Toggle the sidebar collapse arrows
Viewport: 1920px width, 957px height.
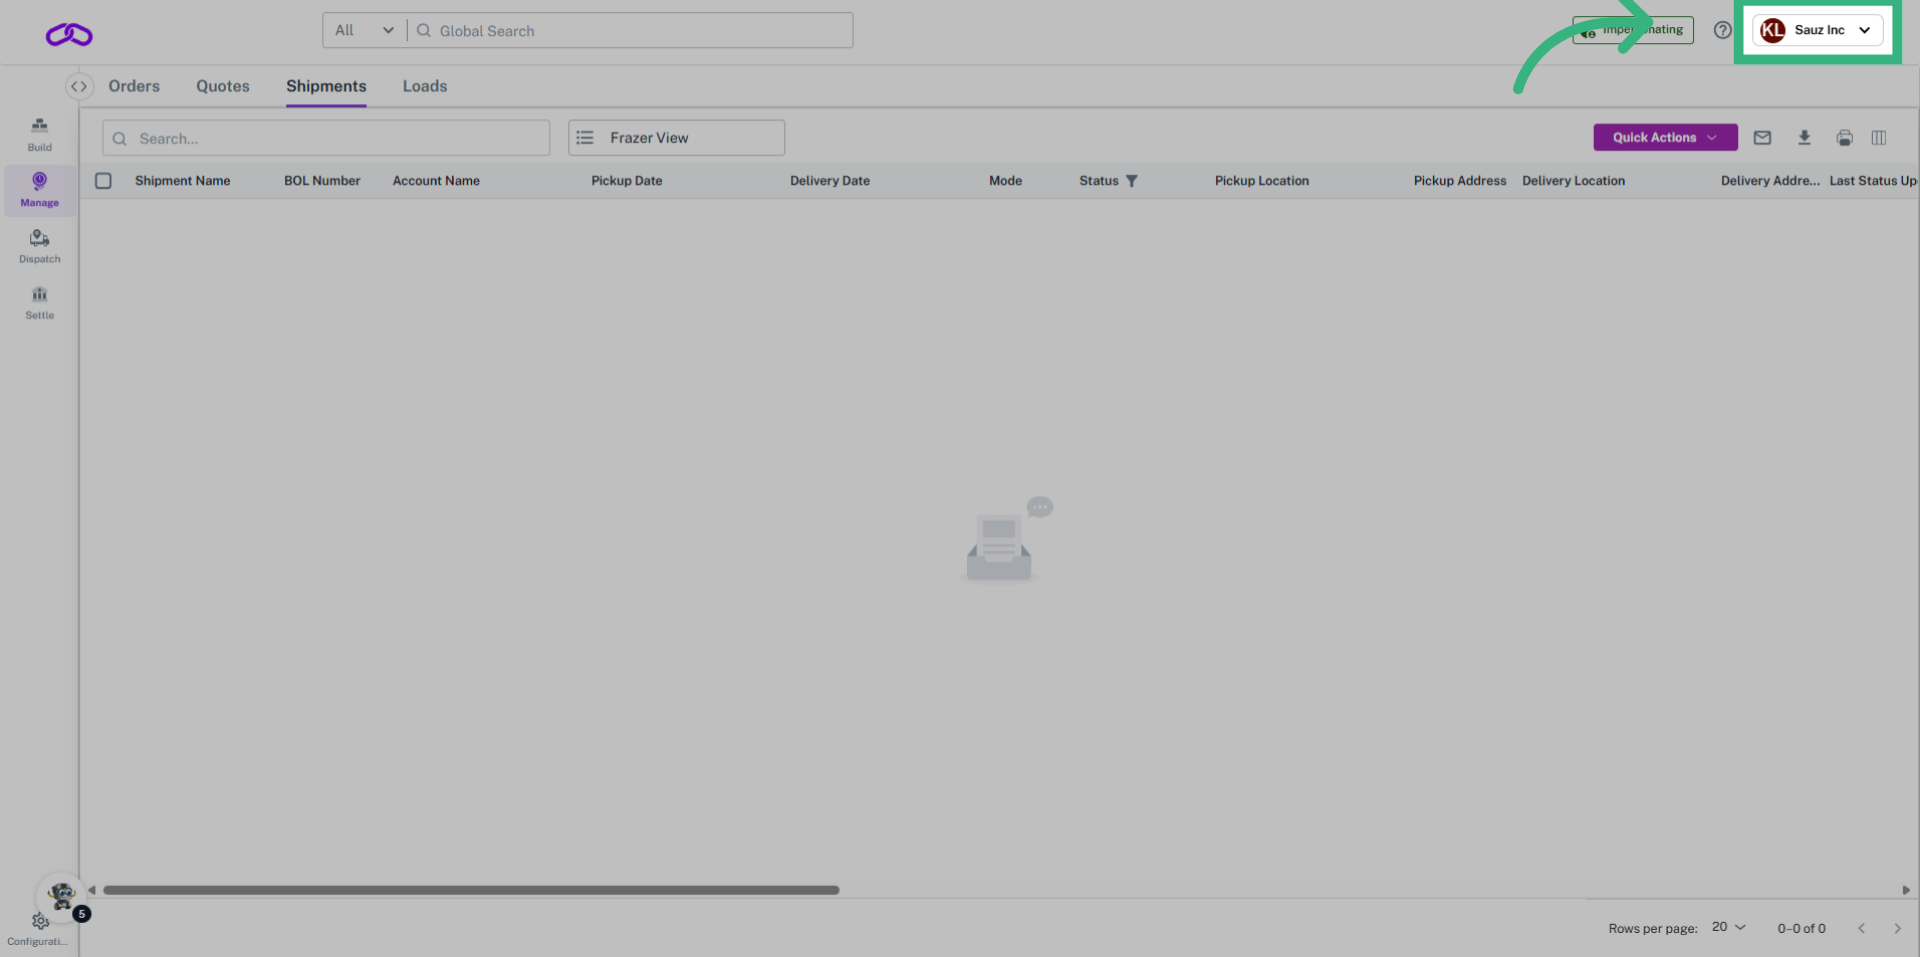coord(79,86)
